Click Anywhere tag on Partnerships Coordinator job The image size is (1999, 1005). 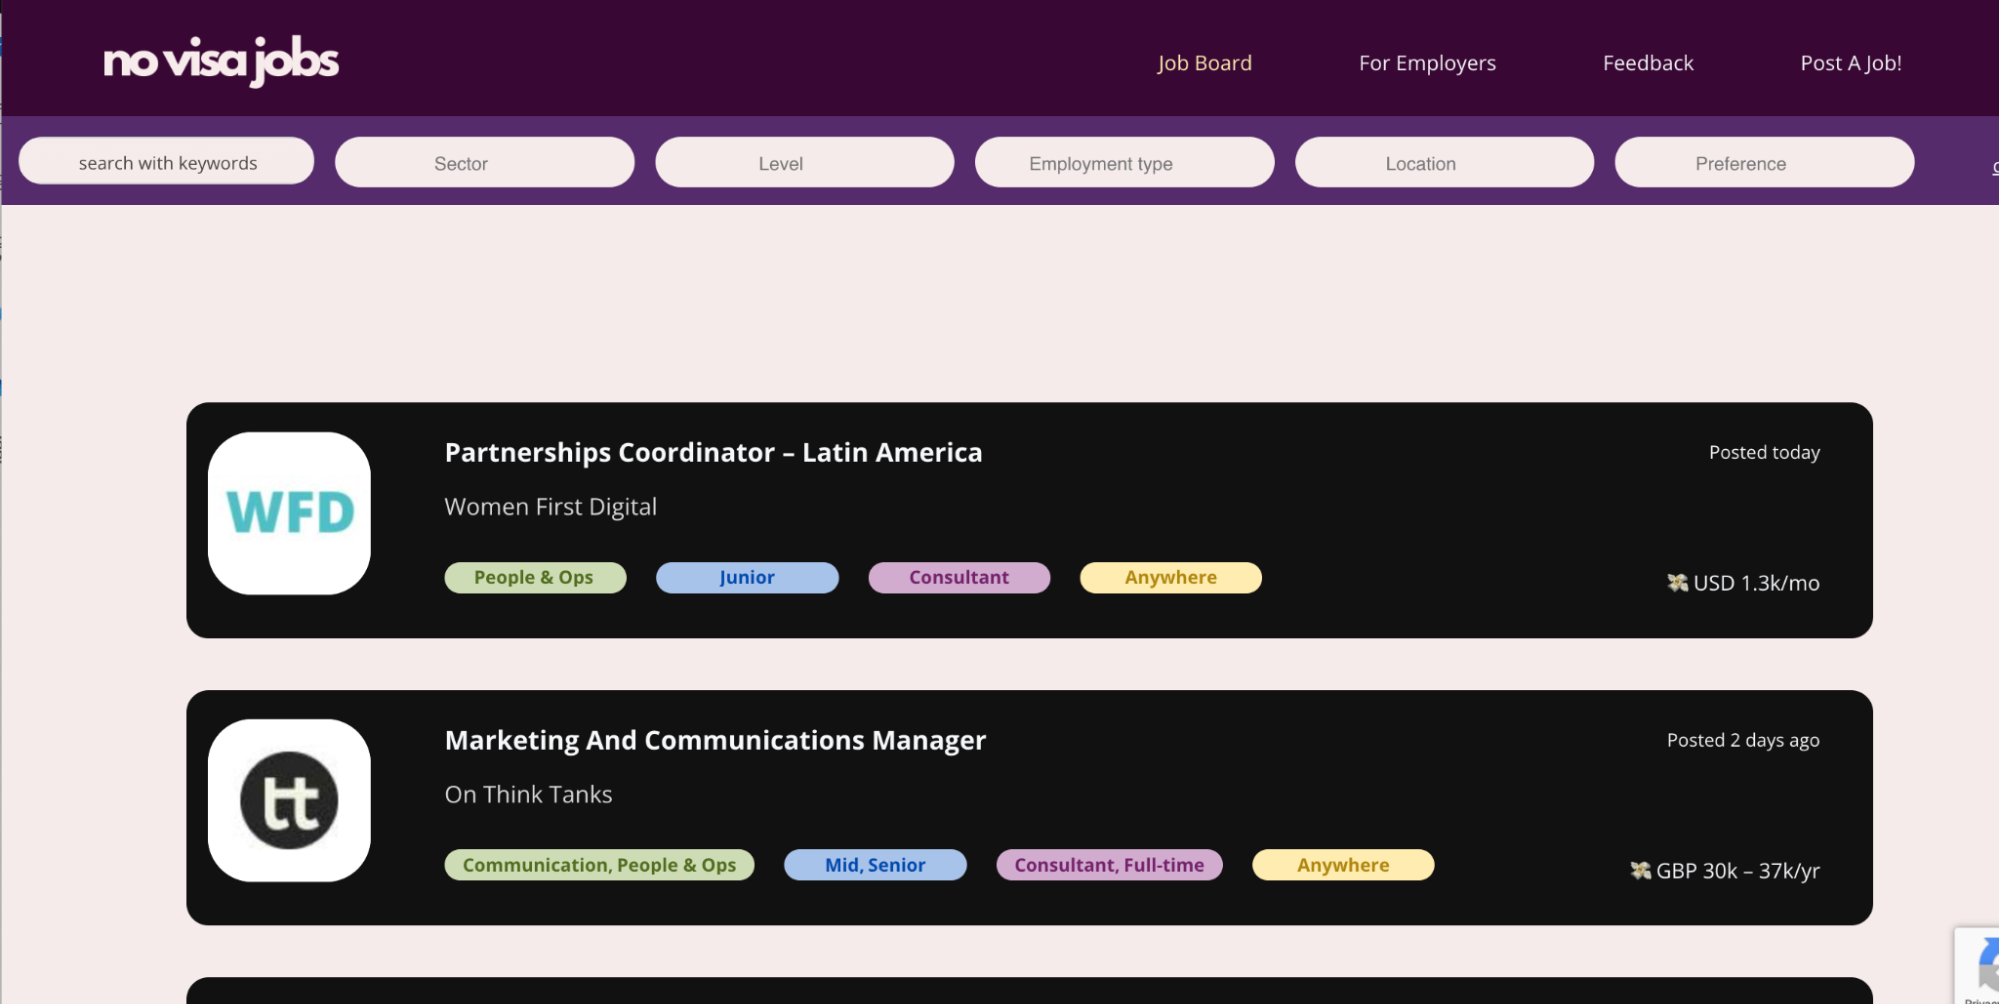1171,578
